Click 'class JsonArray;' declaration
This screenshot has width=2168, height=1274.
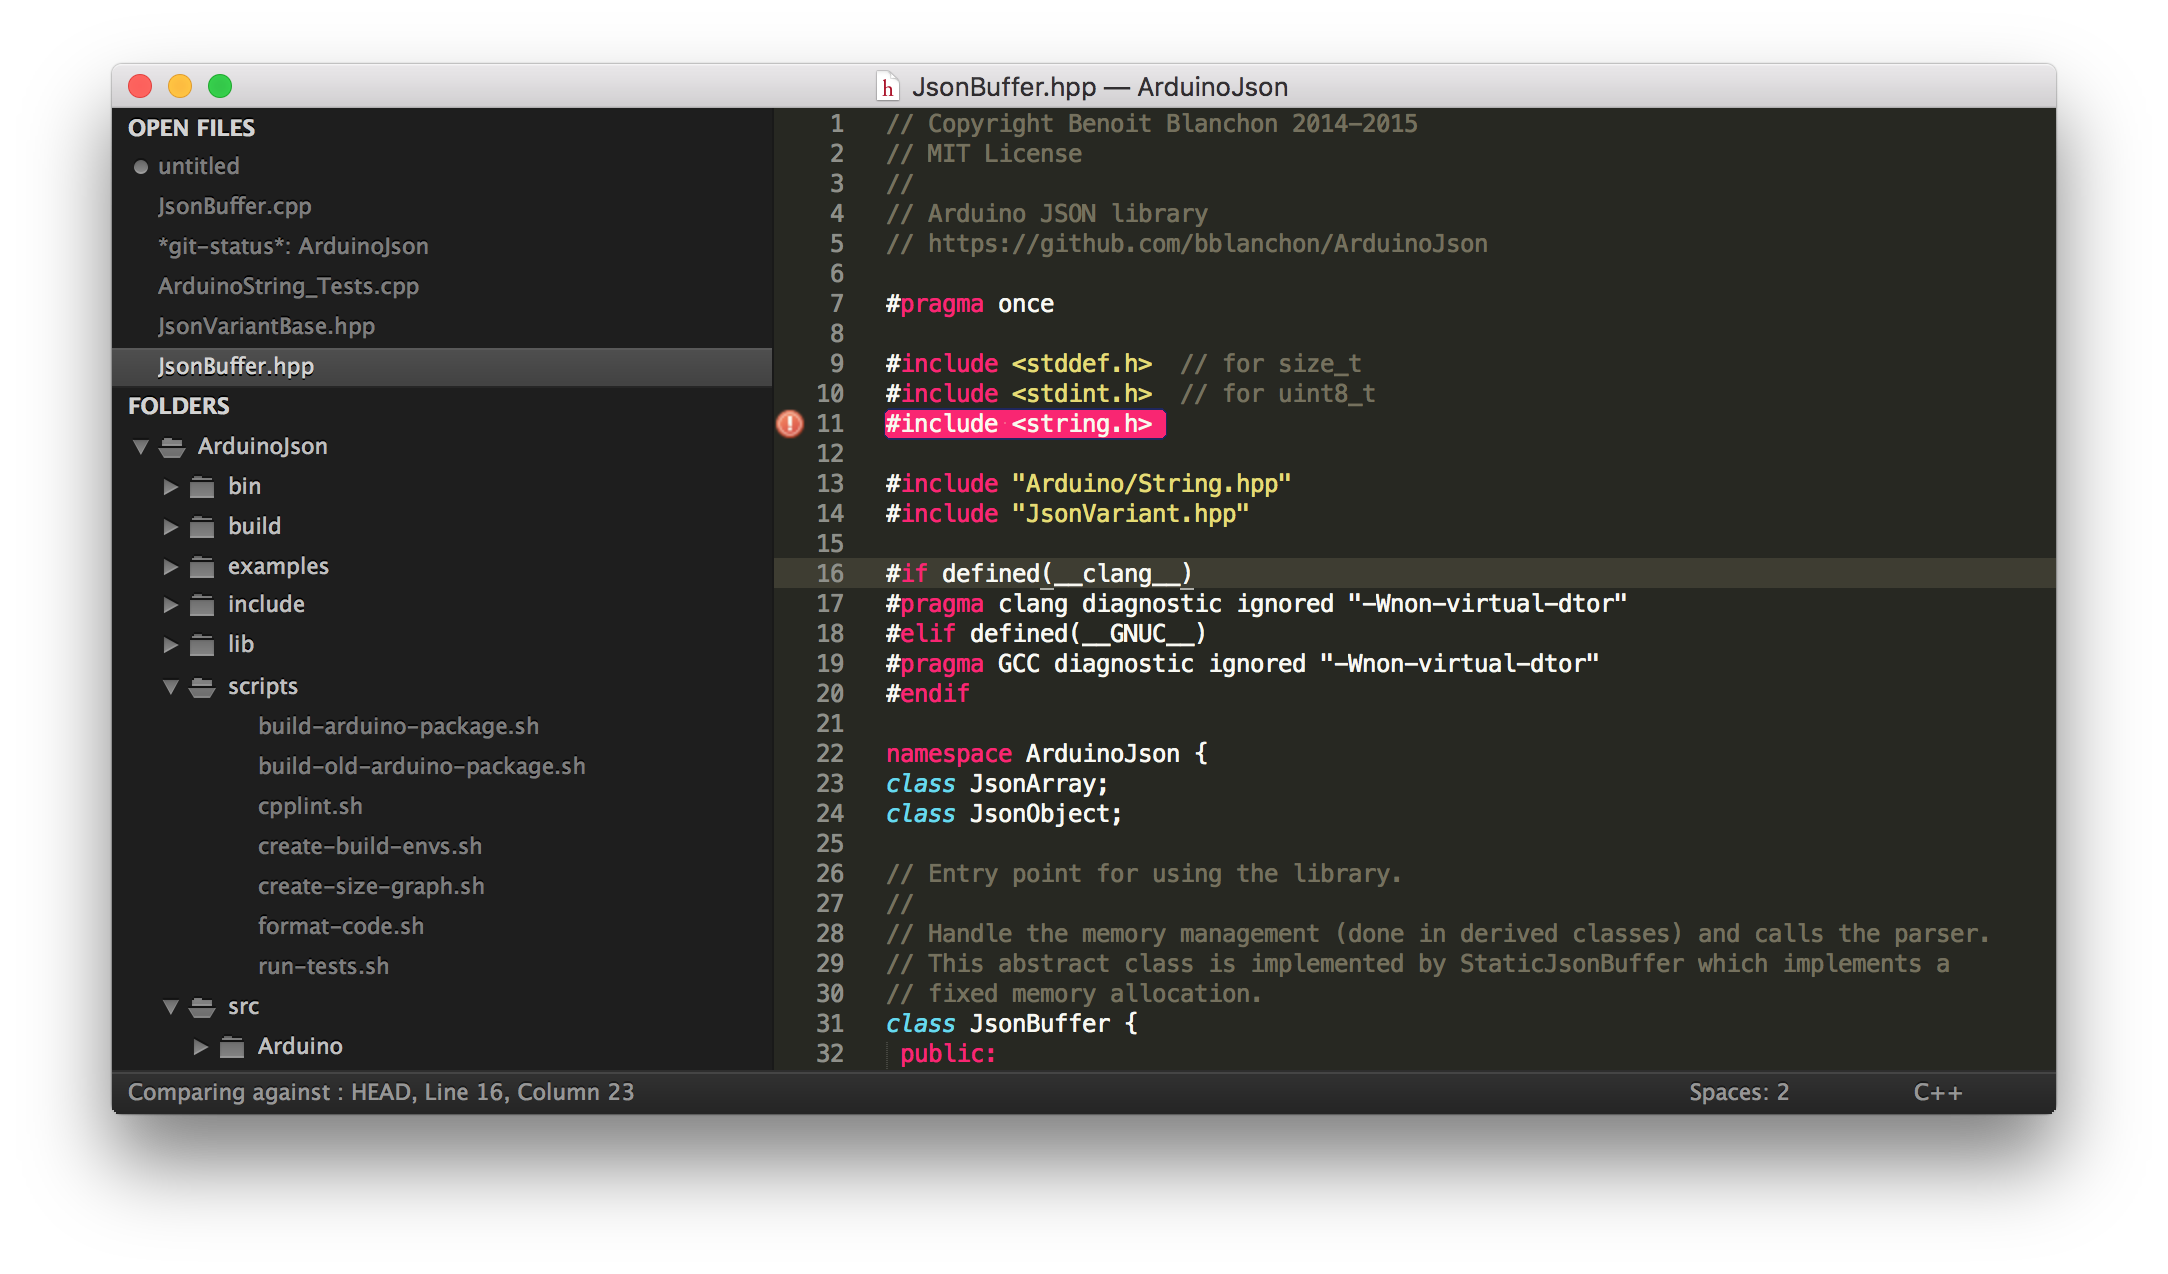pyautogui.click(x=996, y=784)
